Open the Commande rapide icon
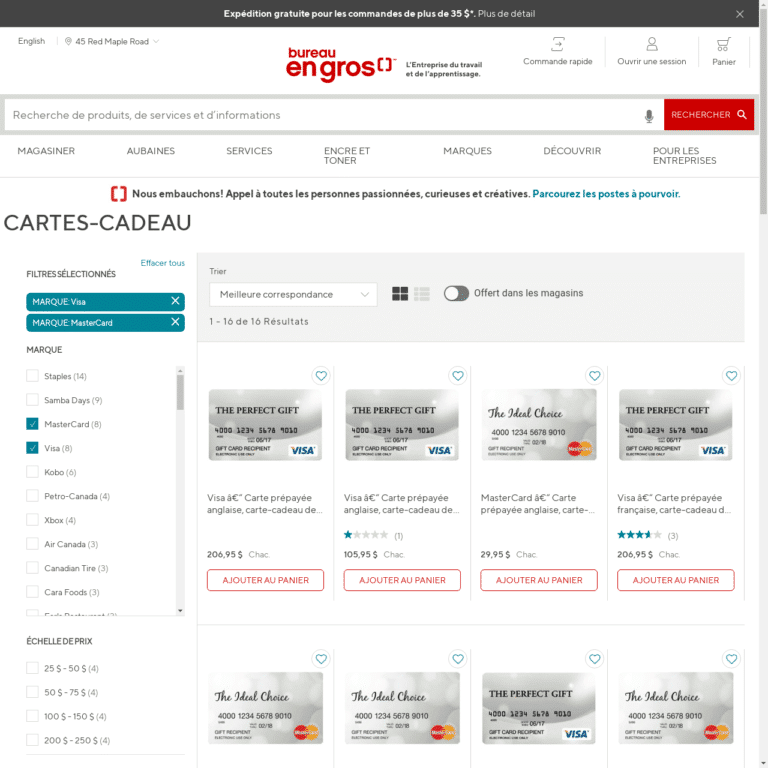This screenshot has height=768, width=768. click(558, 45)
